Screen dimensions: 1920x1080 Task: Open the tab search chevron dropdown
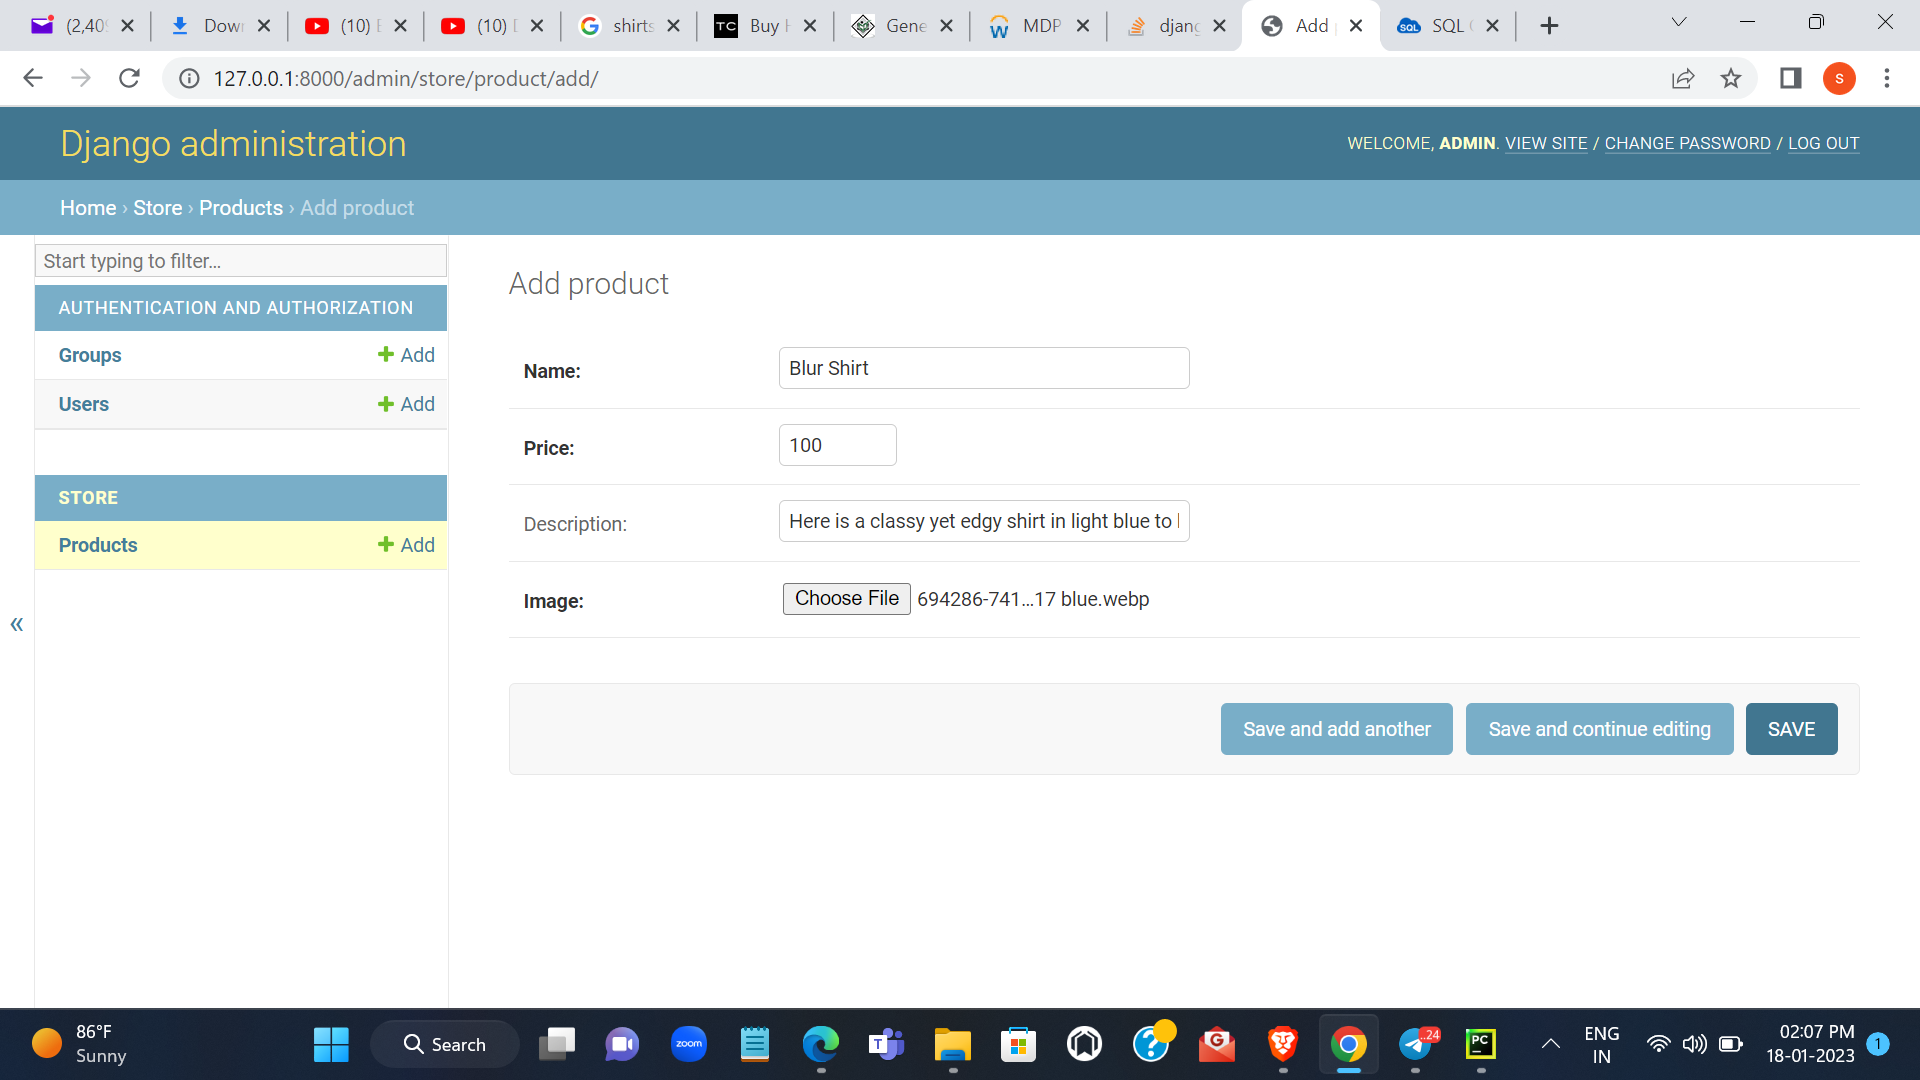tap(1678, 22)
